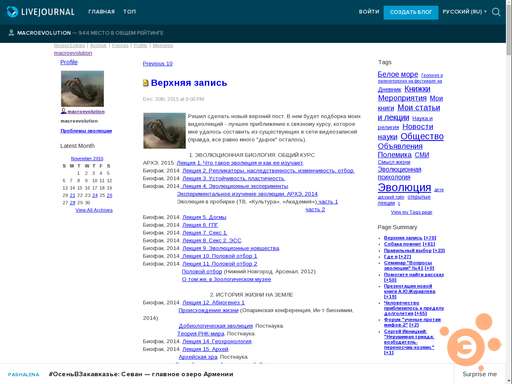This screenshot has width=512, height=384.
Task: Click the large Эволюция tag
Action: tap(404, 187)
